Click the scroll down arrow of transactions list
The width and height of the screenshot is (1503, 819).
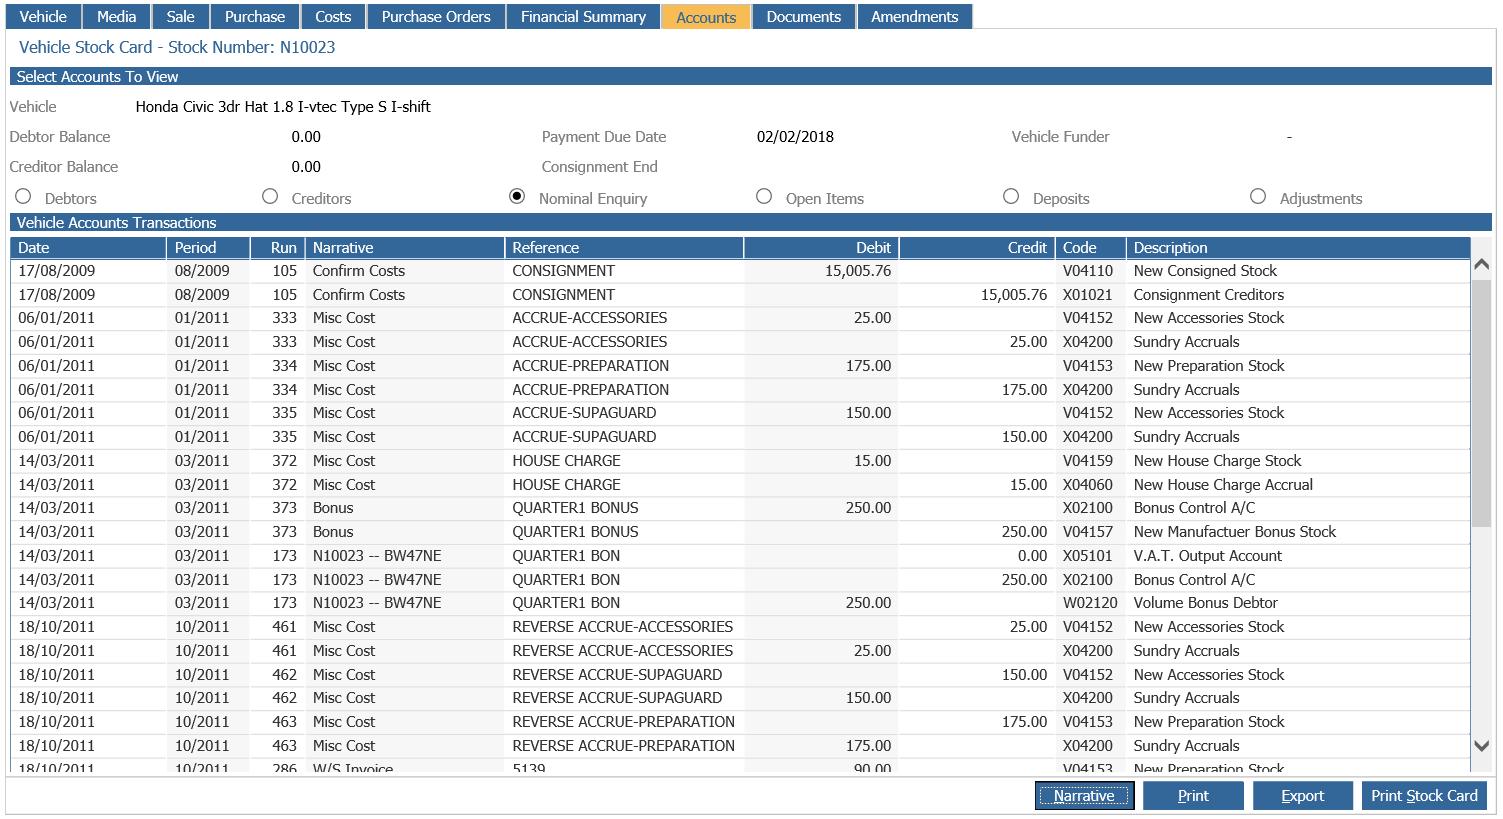pyautogui.click(x=1482, y=746)
